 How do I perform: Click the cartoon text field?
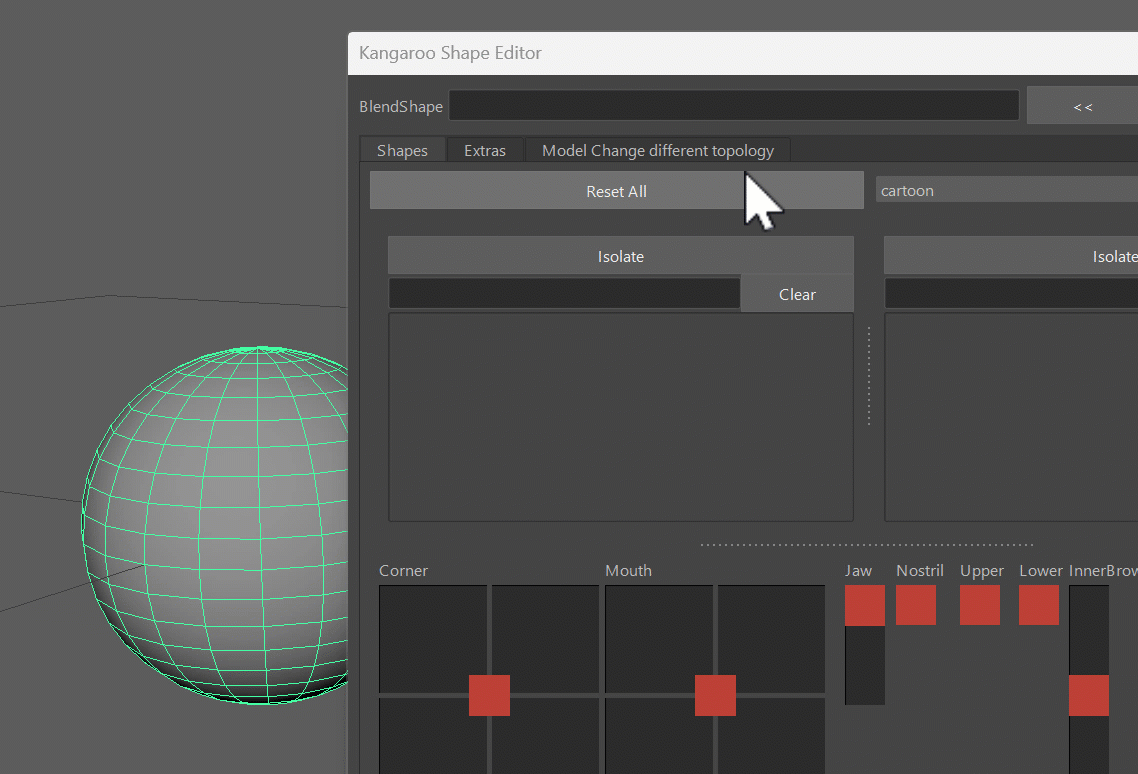pyautogui.click(x=1007, y=190)
